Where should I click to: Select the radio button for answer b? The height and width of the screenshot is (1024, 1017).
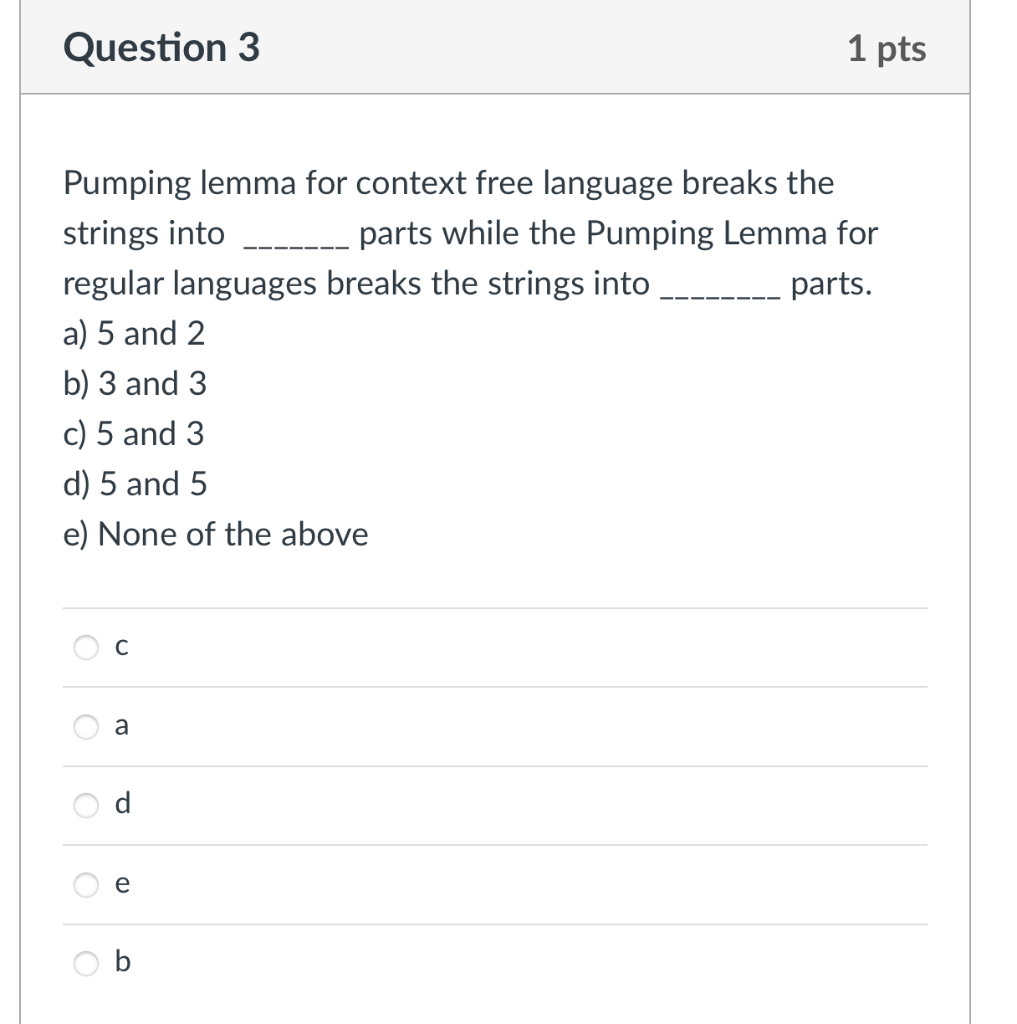86,962
